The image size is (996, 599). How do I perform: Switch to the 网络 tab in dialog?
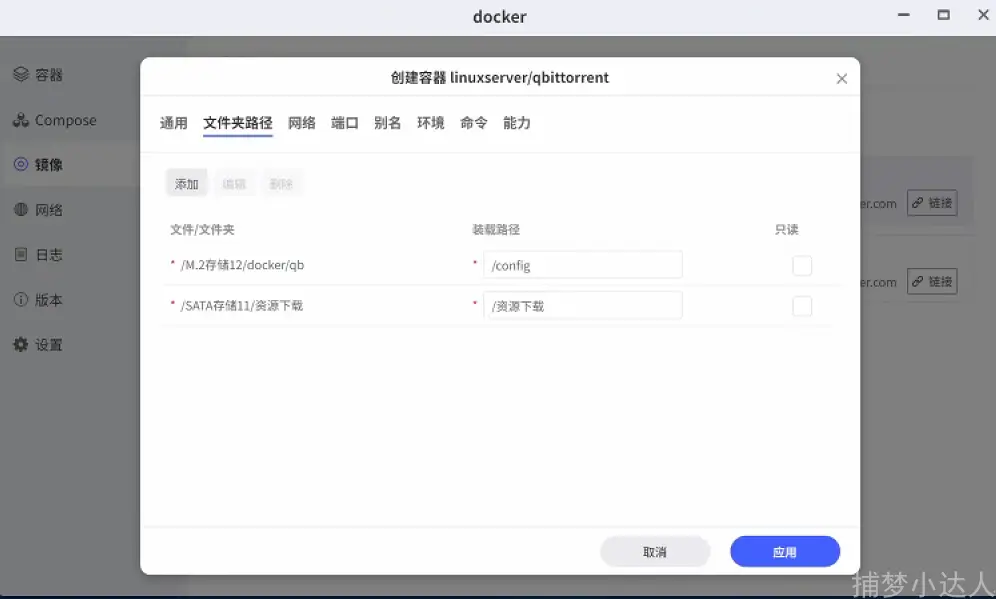(x=302, y=123)
